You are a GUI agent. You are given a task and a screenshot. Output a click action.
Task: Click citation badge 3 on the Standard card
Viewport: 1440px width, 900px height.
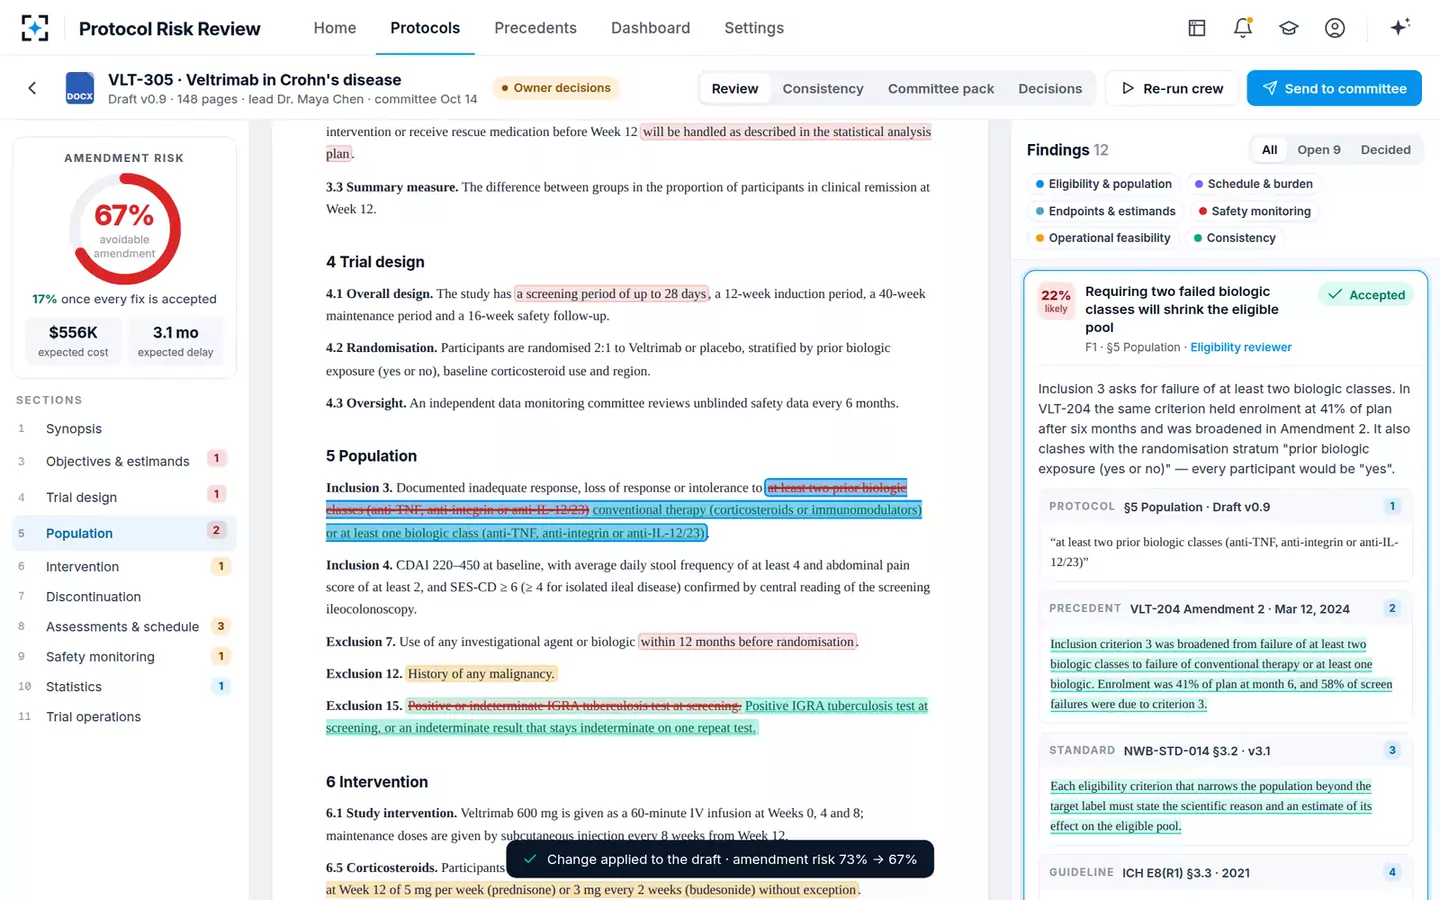coord(1392,750)
